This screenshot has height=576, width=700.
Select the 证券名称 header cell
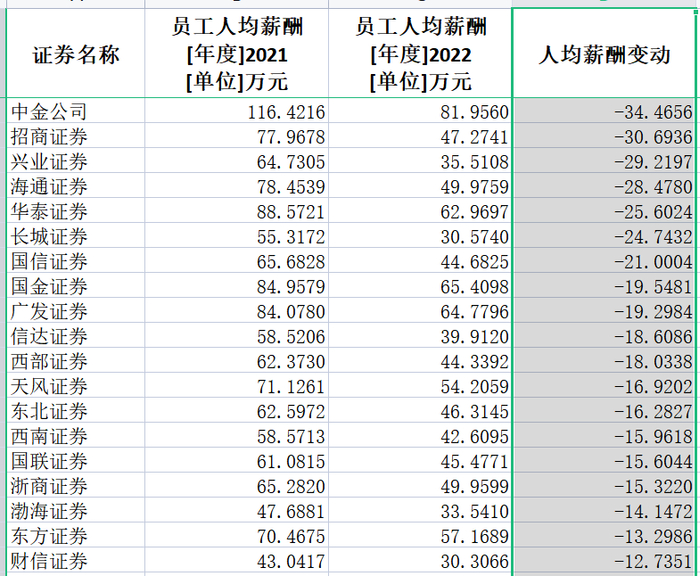tap(75, 53)
